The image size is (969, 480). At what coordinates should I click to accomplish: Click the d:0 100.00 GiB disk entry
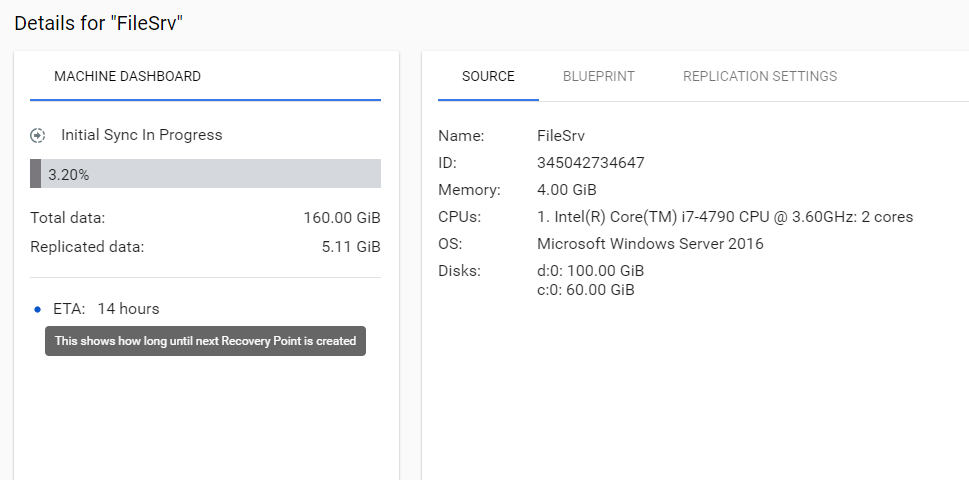pos(590,271)
